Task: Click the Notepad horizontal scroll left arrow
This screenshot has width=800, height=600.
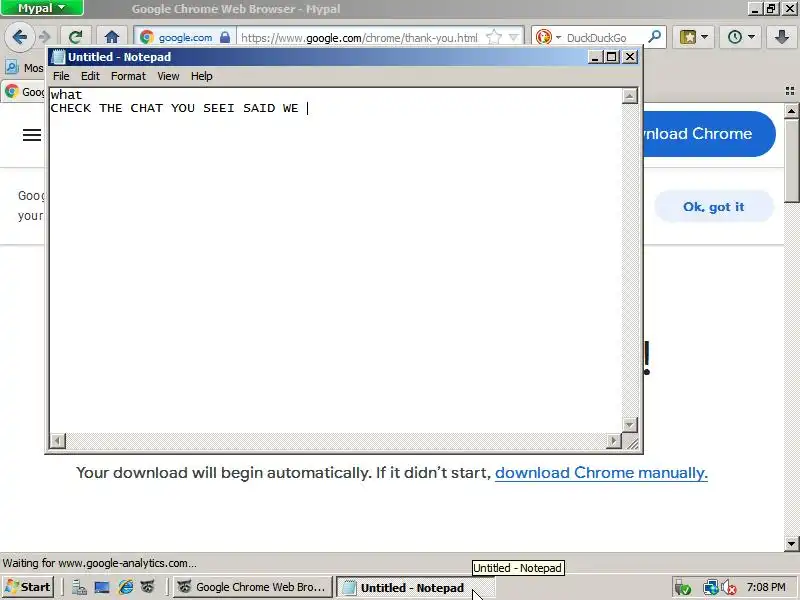Action: coord(58,441)
